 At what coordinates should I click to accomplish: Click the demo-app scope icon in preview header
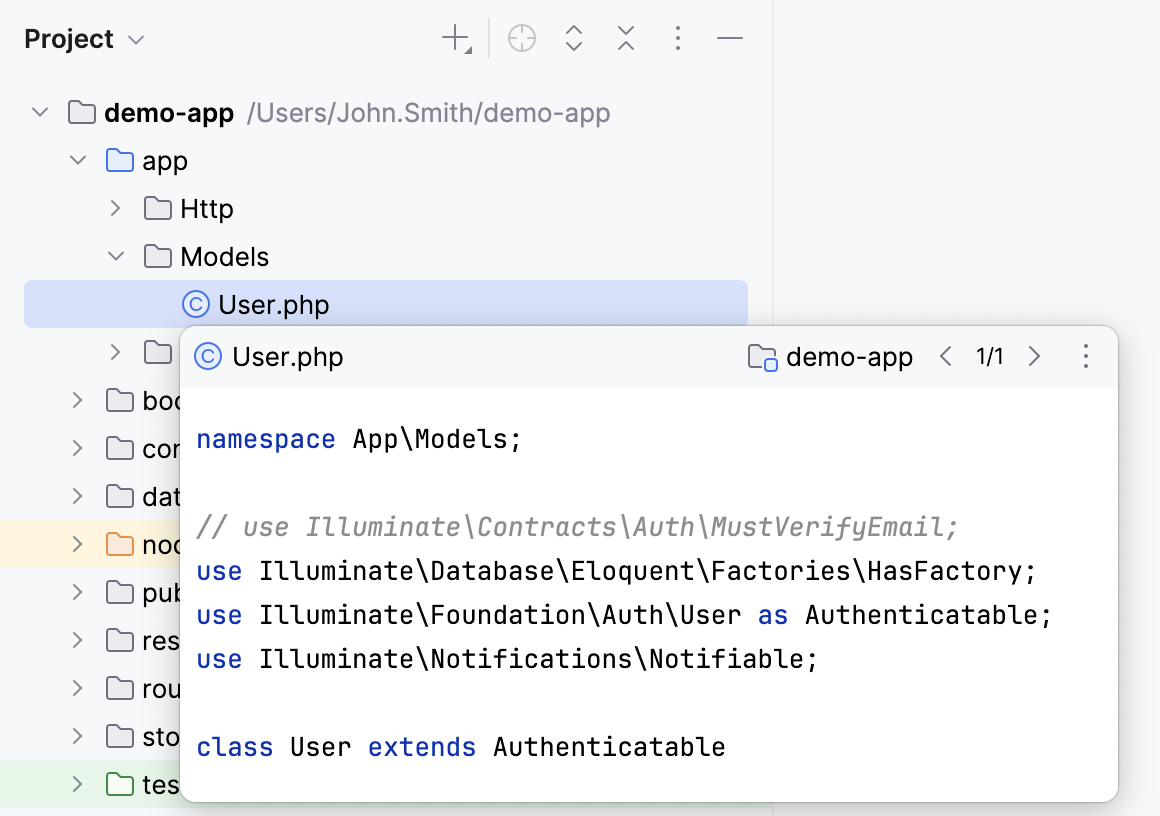click(x=763, y=356)
